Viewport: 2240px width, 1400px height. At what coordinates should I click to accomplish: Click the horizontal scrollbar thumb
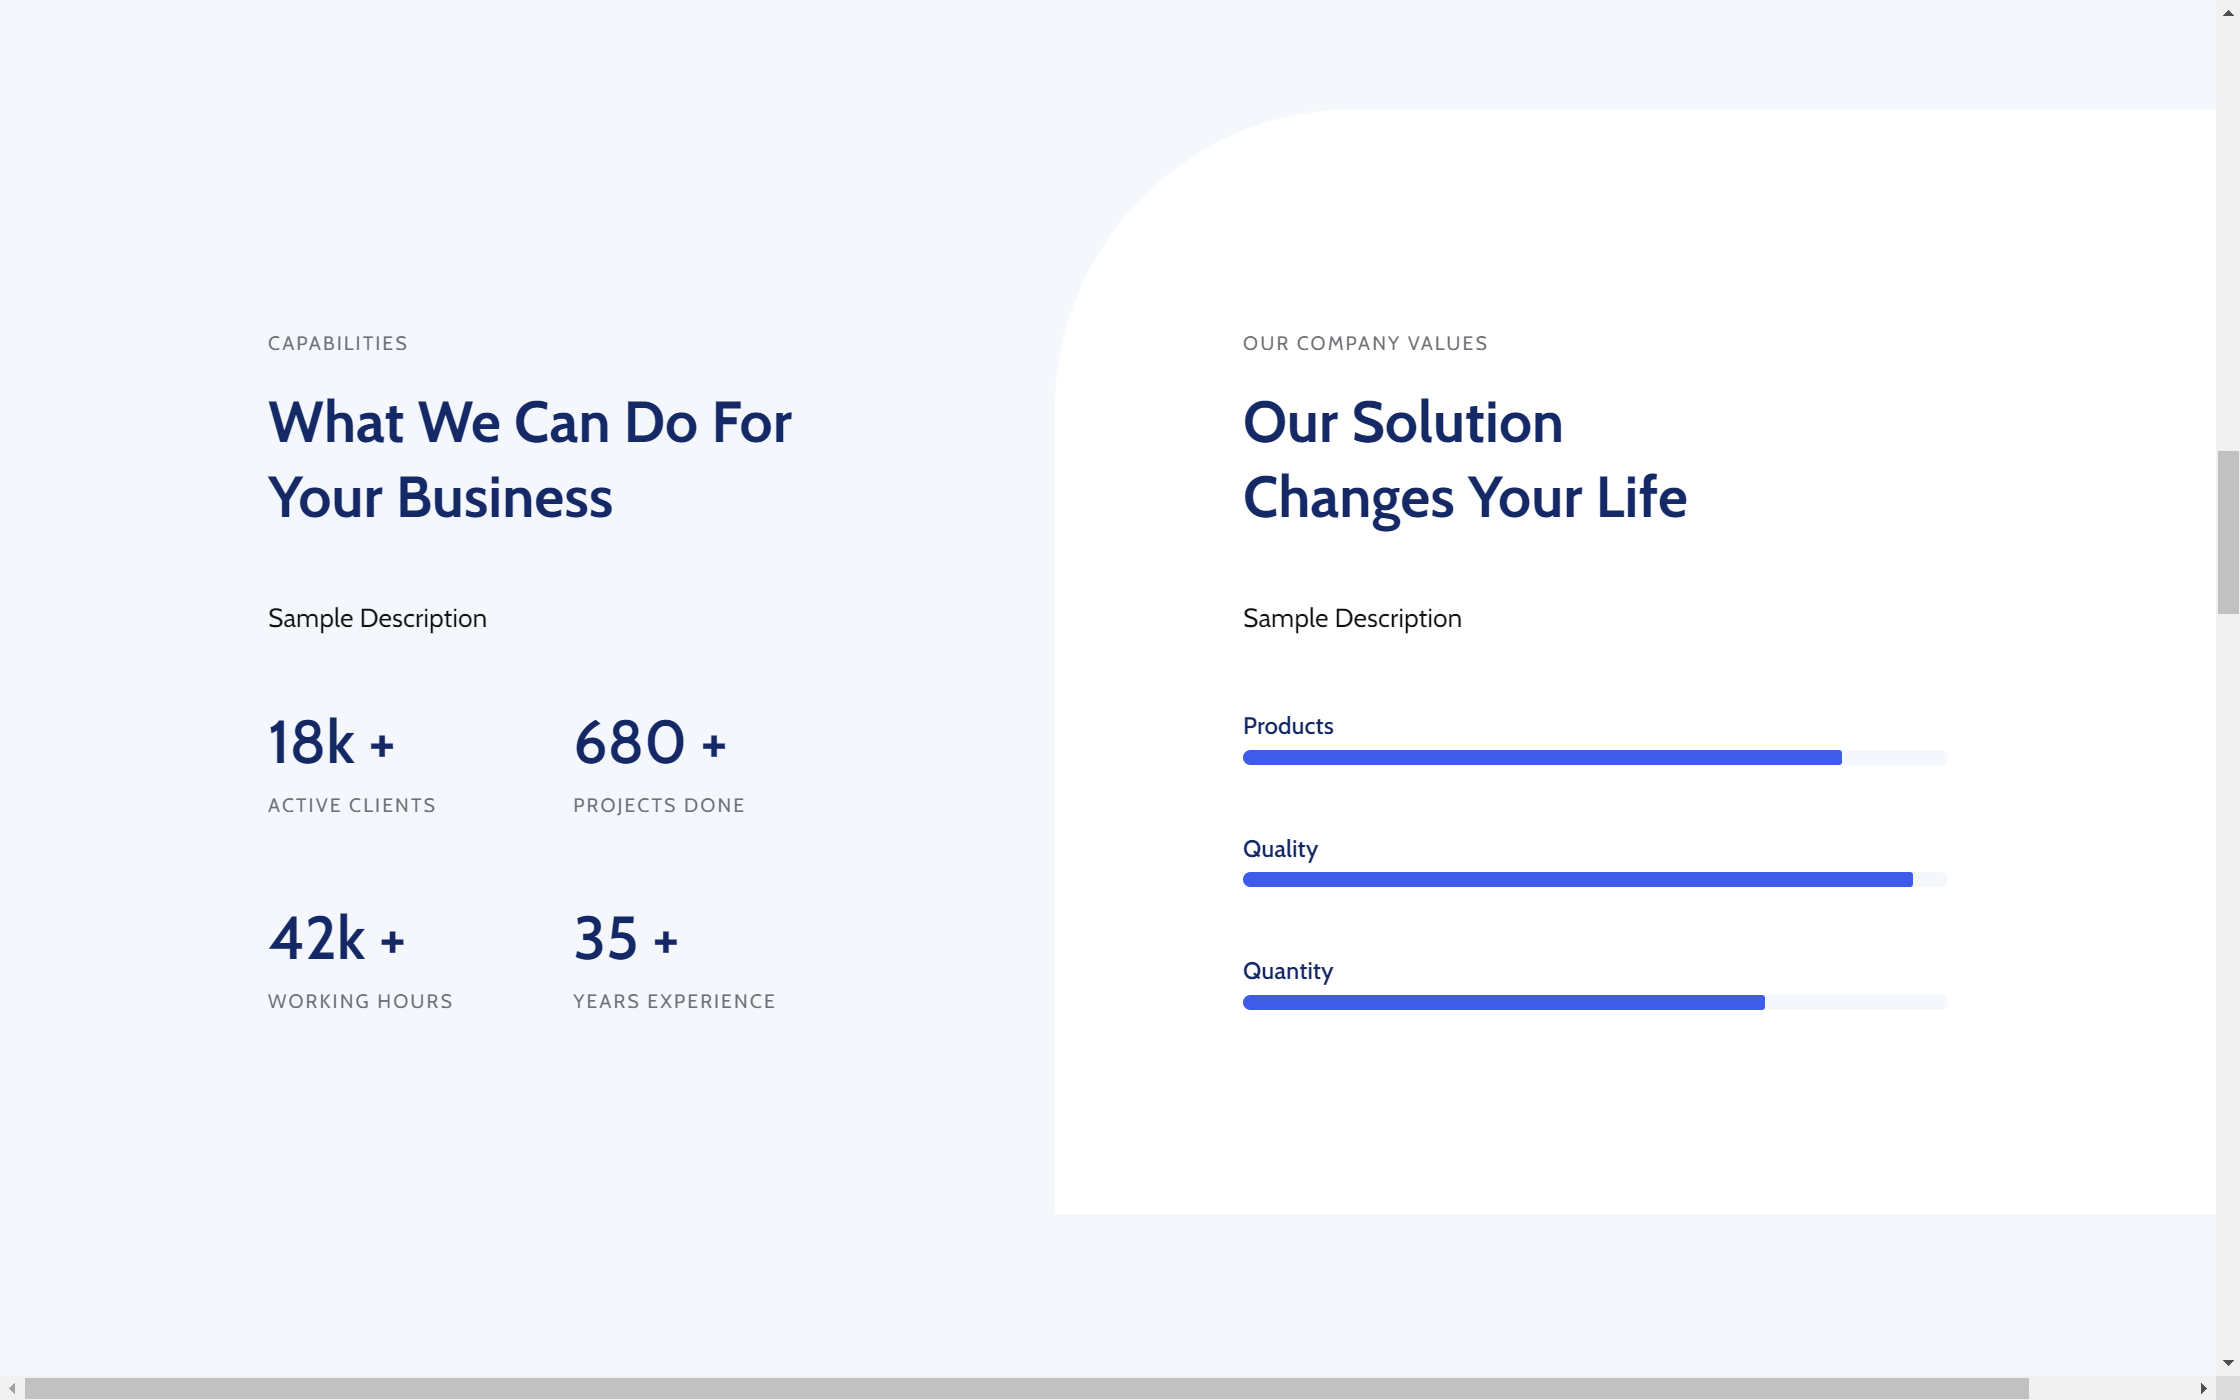click(x=1026, y=1389)
